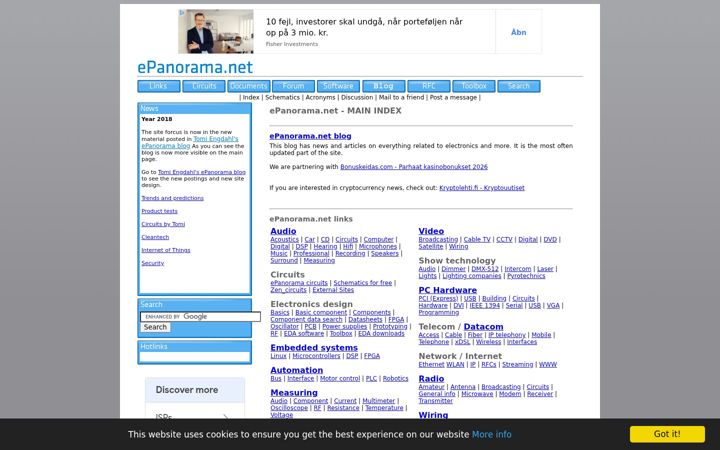The height and width of the screenshot is (450, 720).
Task: Open the Cable TV link
Action: [477, 240]
